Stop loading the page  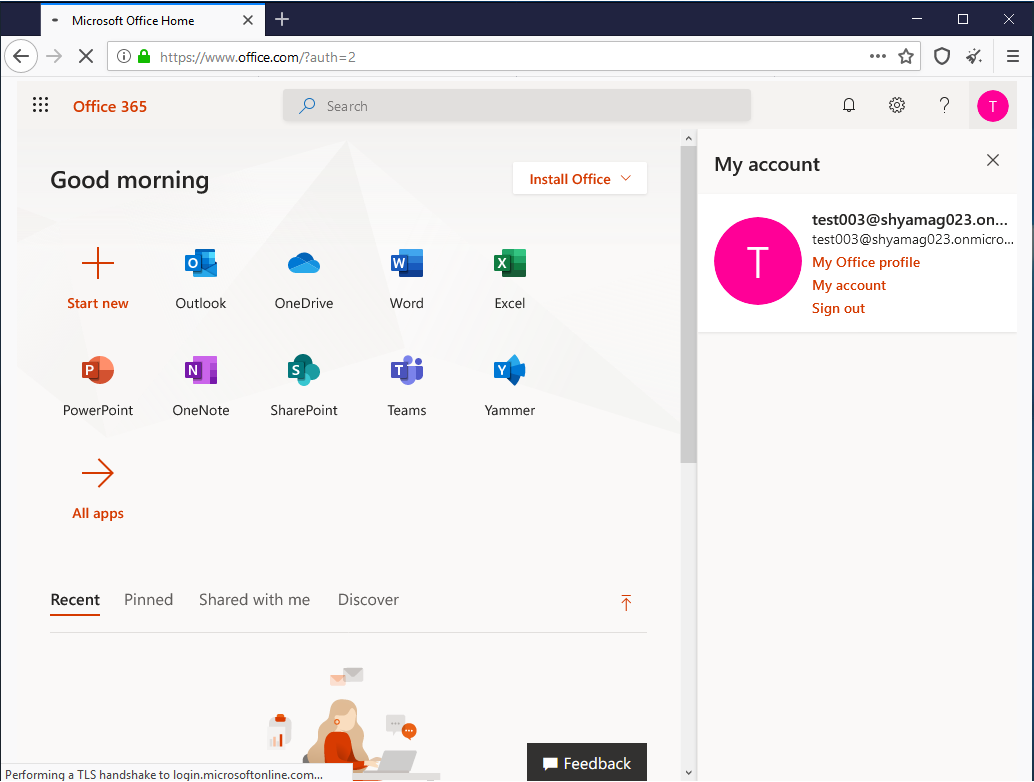pos(86,57)
